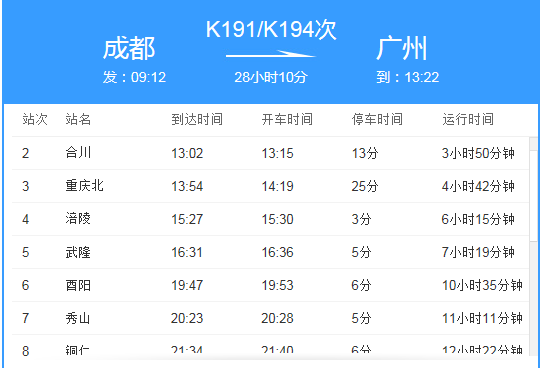Click the total duration 28小时10分

pos(271,77)
